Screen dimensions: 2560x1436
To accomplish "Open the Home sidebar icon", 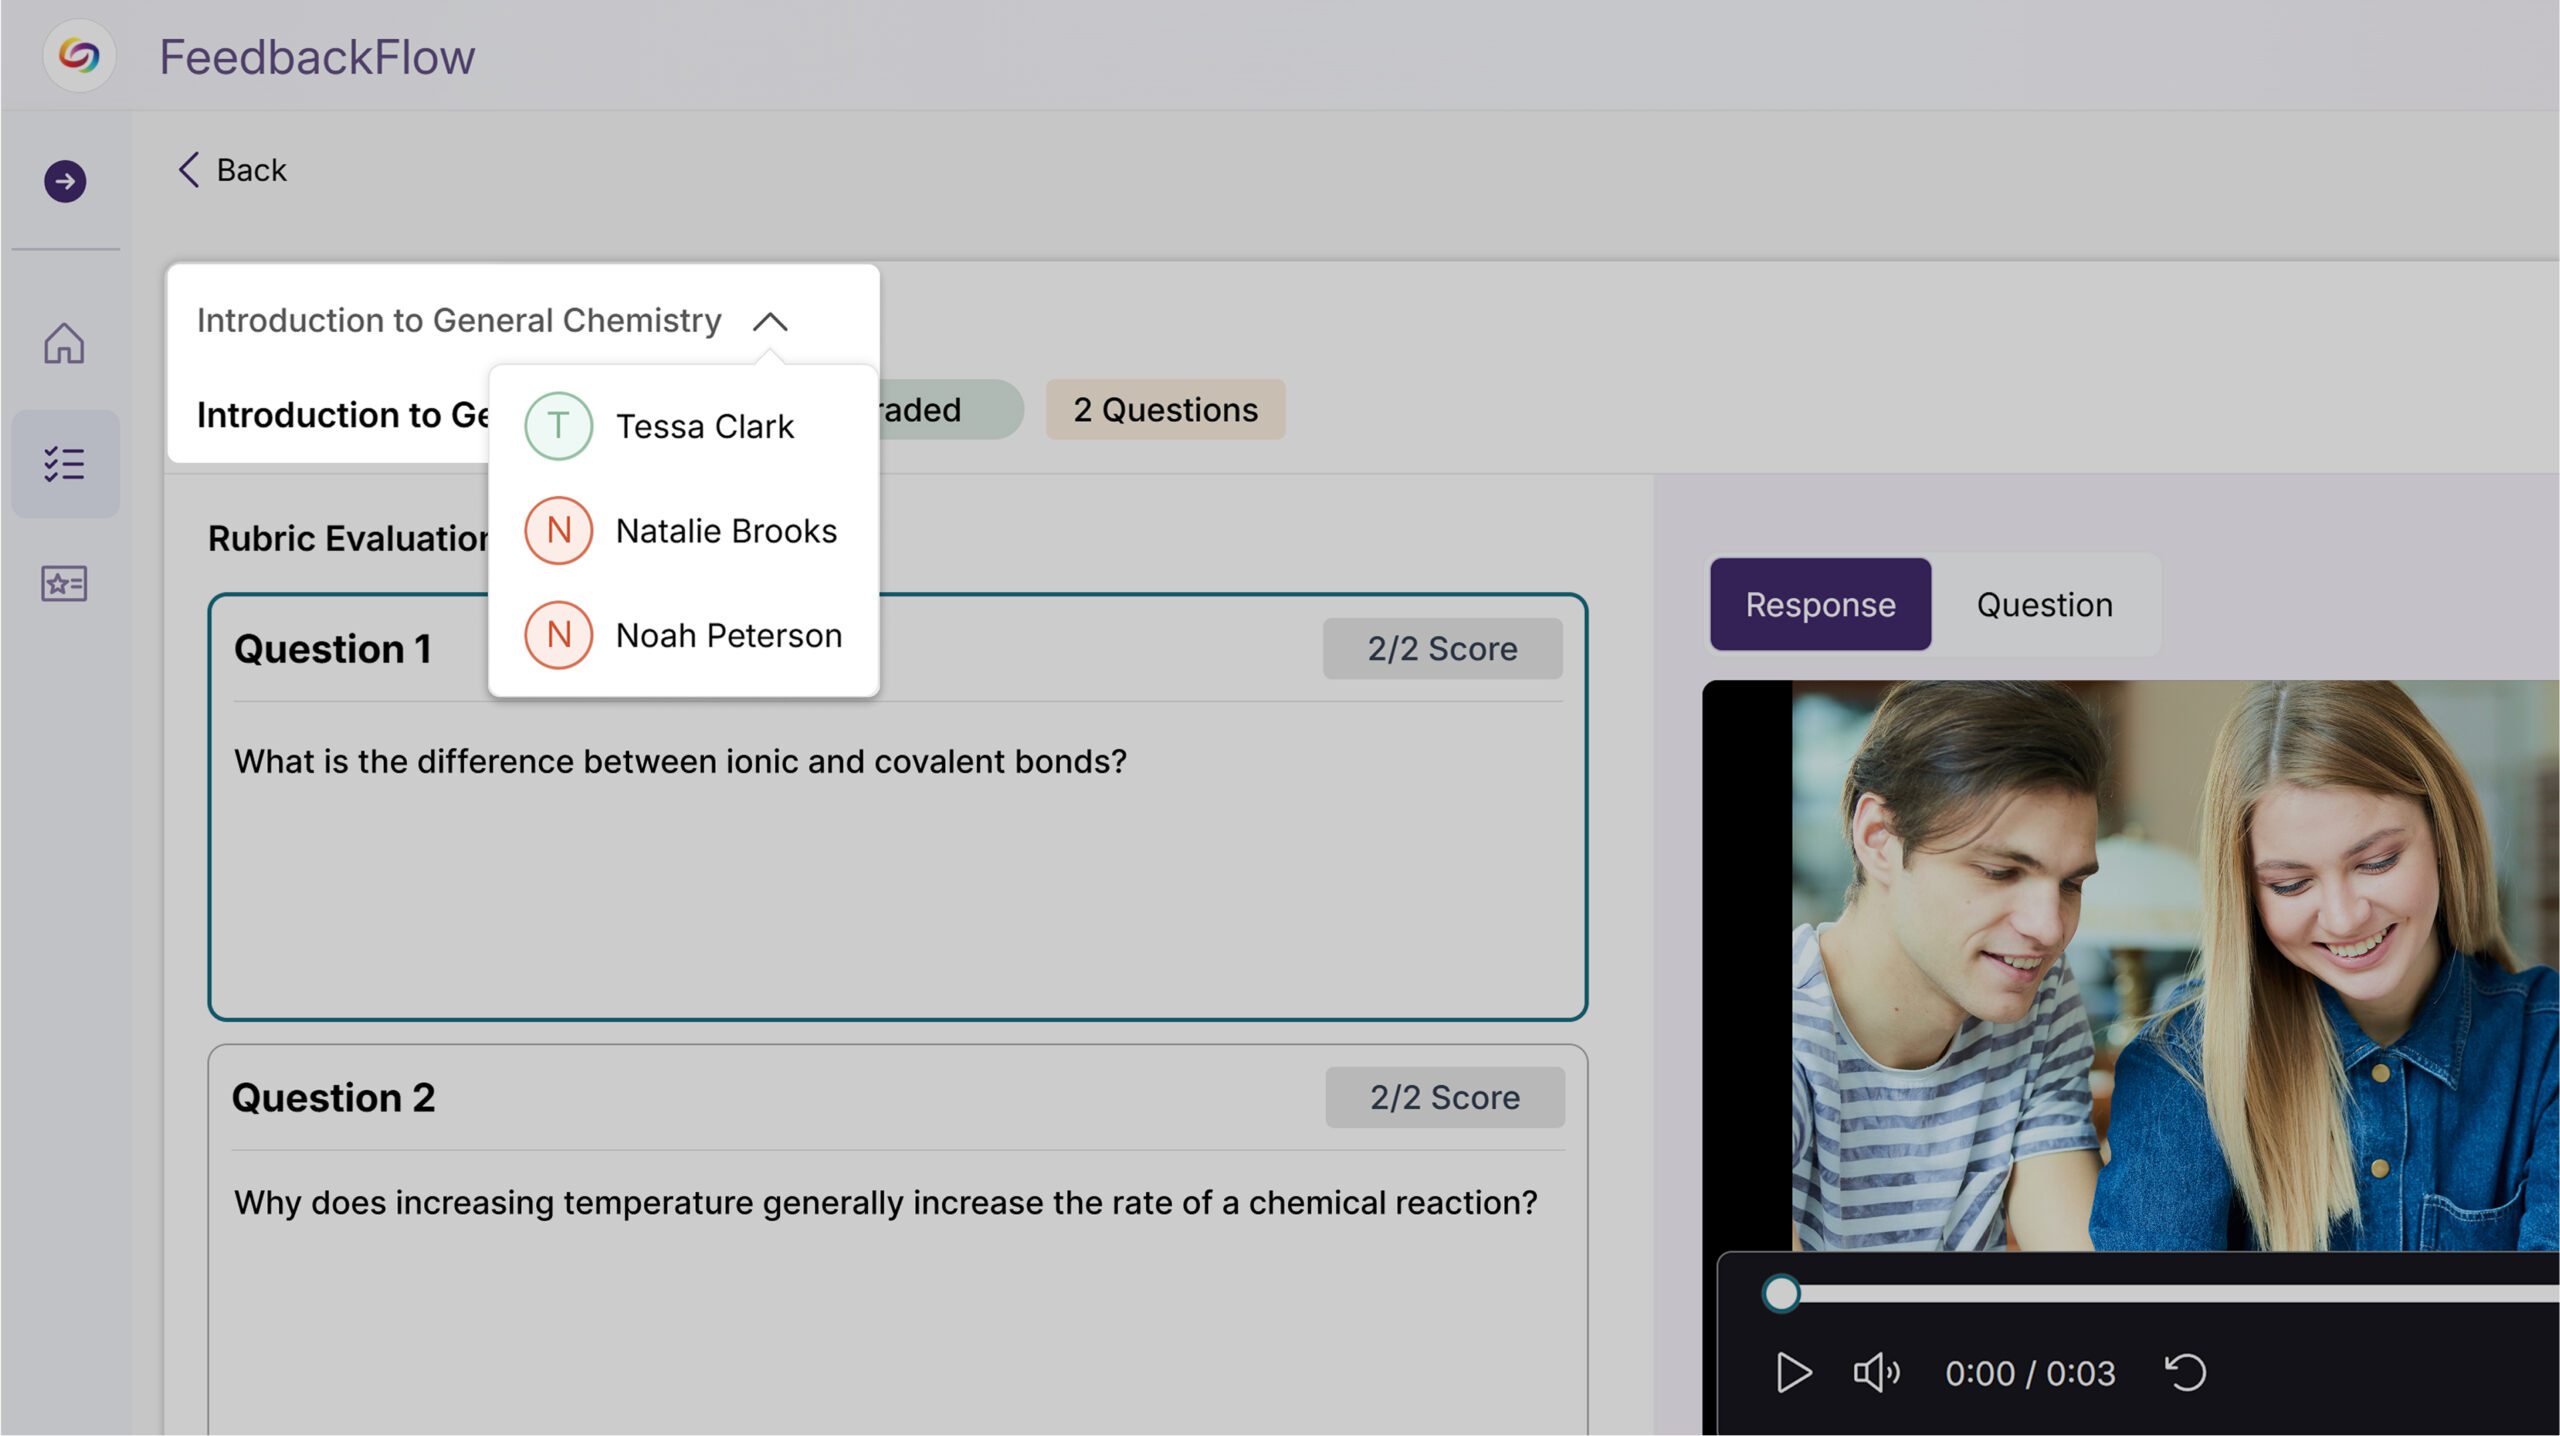I will click(64, 343).
